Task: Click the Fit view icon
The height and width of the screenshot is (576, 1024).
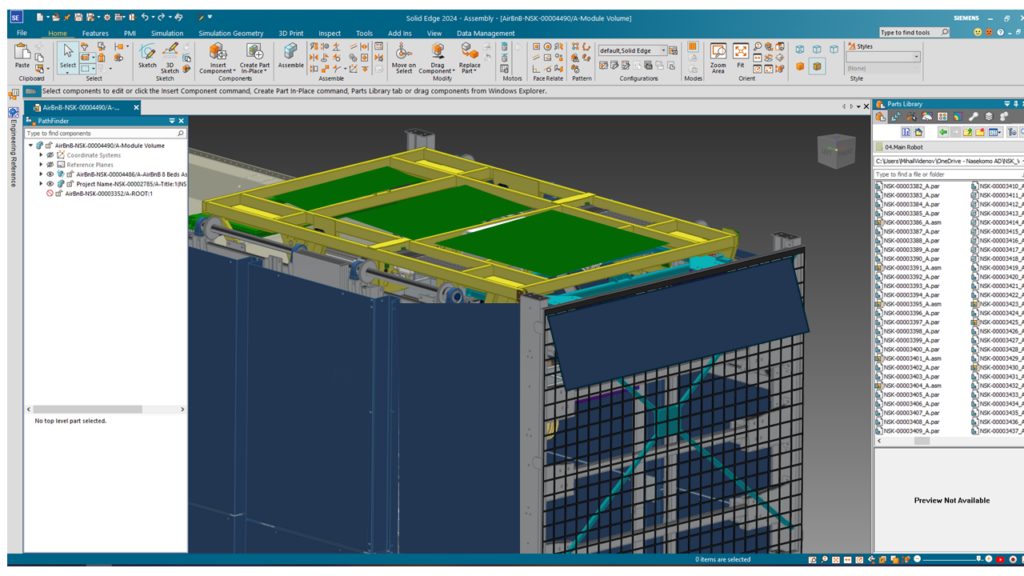Action: pos(740,55)
